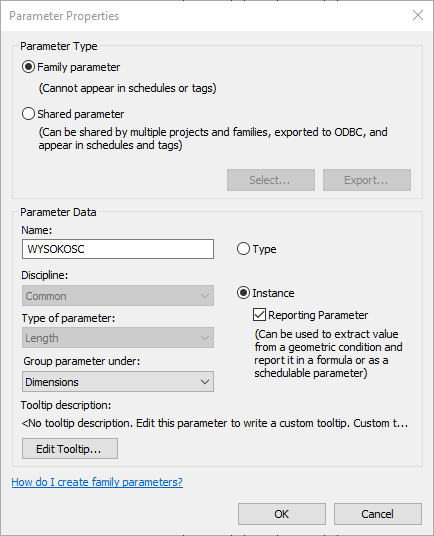Open How do I create family parameters link
Screen dimensions: 434x536
tap(97, 482)
